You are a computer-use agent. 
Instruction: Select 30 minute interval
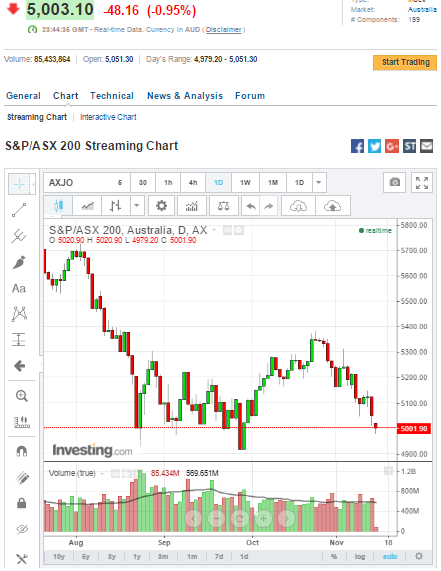point(143,182)
